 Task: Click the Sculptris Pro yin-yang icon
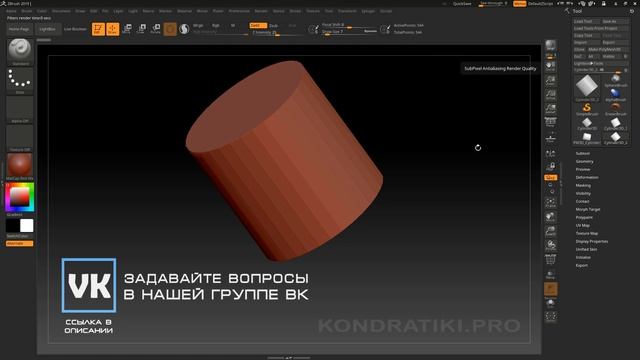pyautogui.click(x=184, y=29)
